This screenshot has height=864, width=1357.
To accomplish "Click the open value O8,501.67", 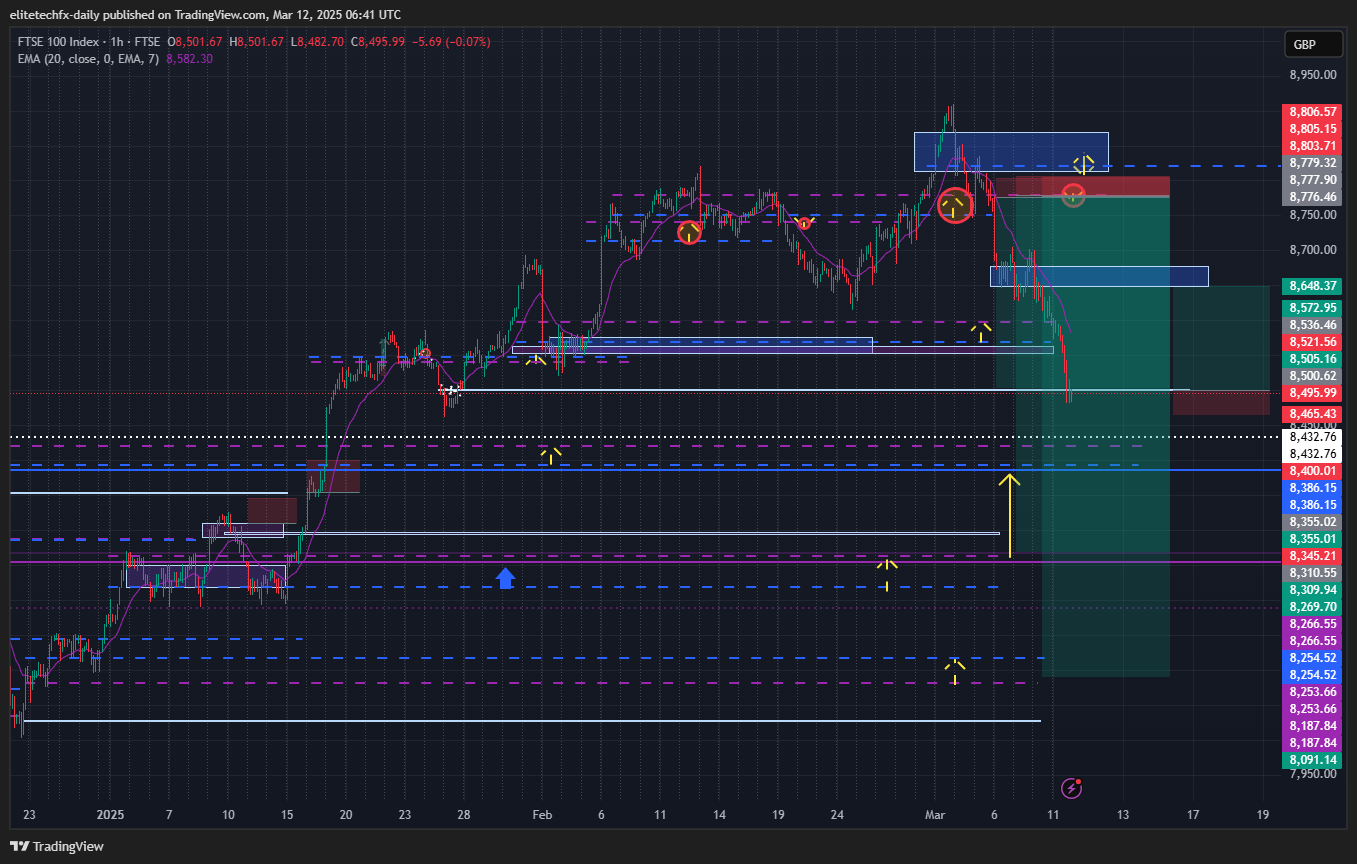I will (195, 42).
